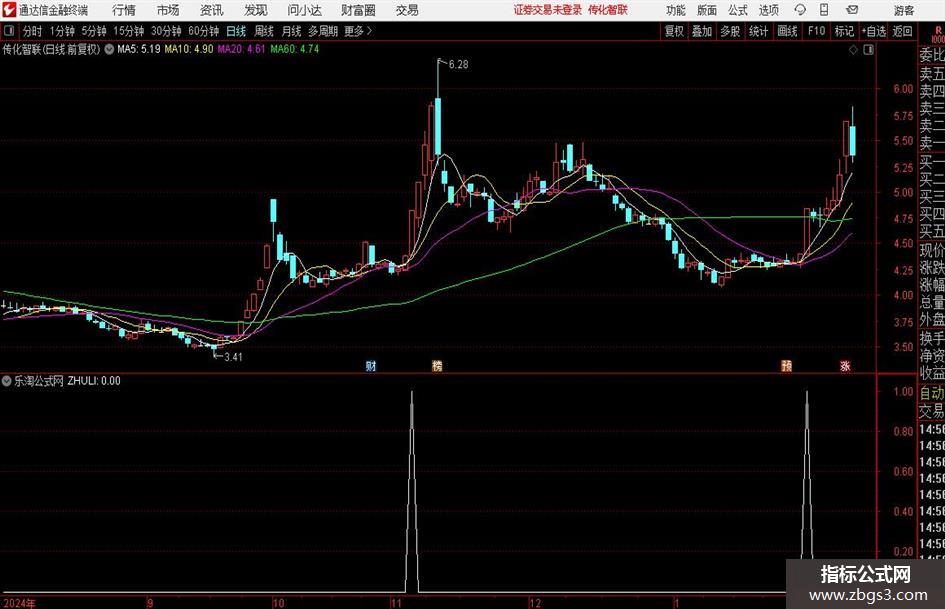The height and width of the screenshot is (609, 945).
Task: Open the 公式 menu
Action: 738,10
